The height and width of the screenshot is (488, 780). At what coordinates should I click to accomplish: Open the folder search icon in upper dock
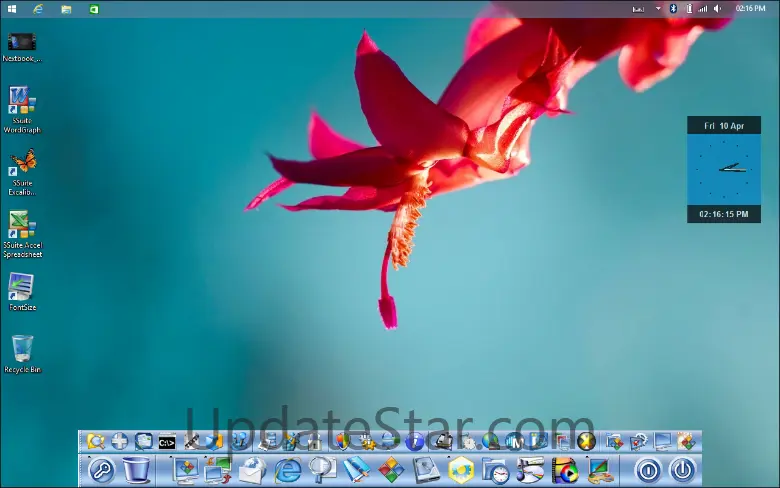coord(96,441)
